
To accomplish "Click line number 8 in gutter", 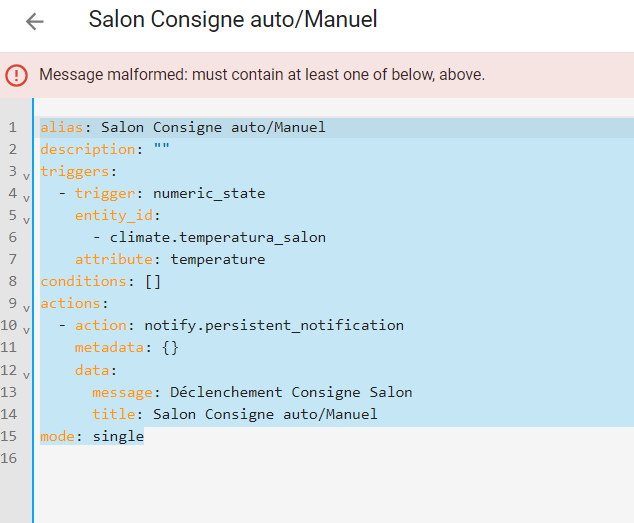I will [13, 281].
